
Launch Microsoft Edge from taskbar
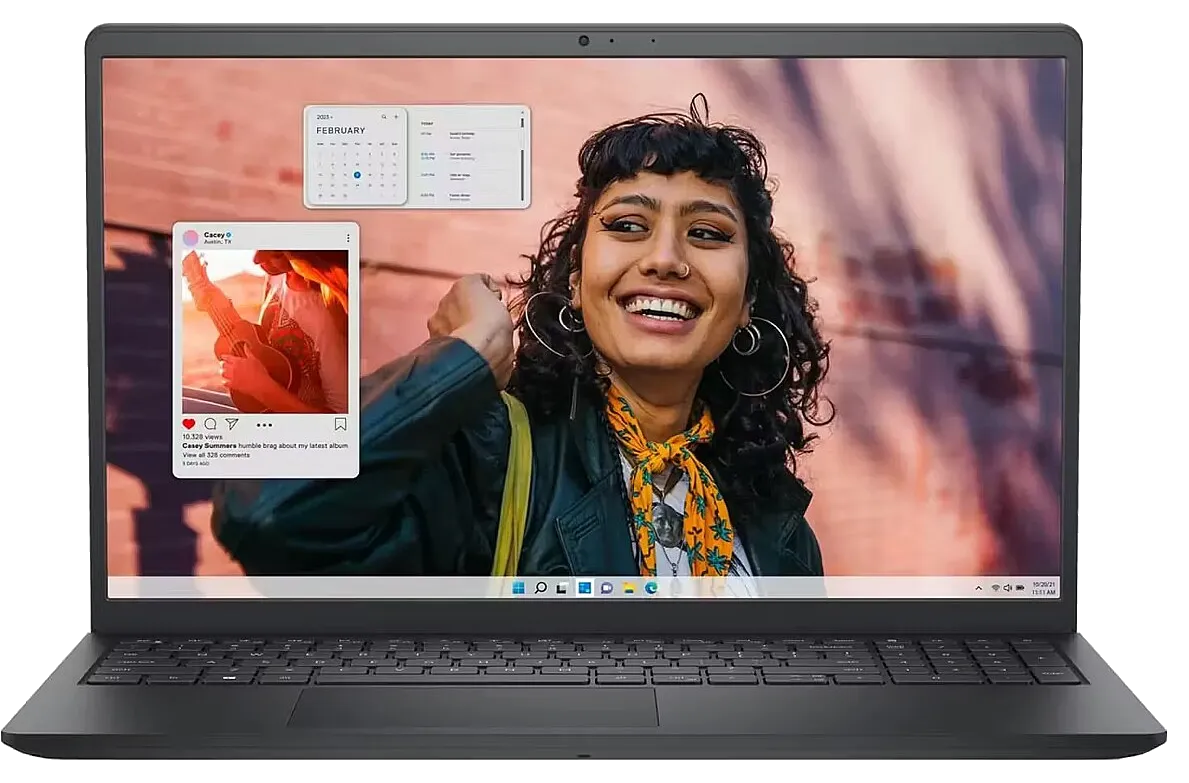651,587
